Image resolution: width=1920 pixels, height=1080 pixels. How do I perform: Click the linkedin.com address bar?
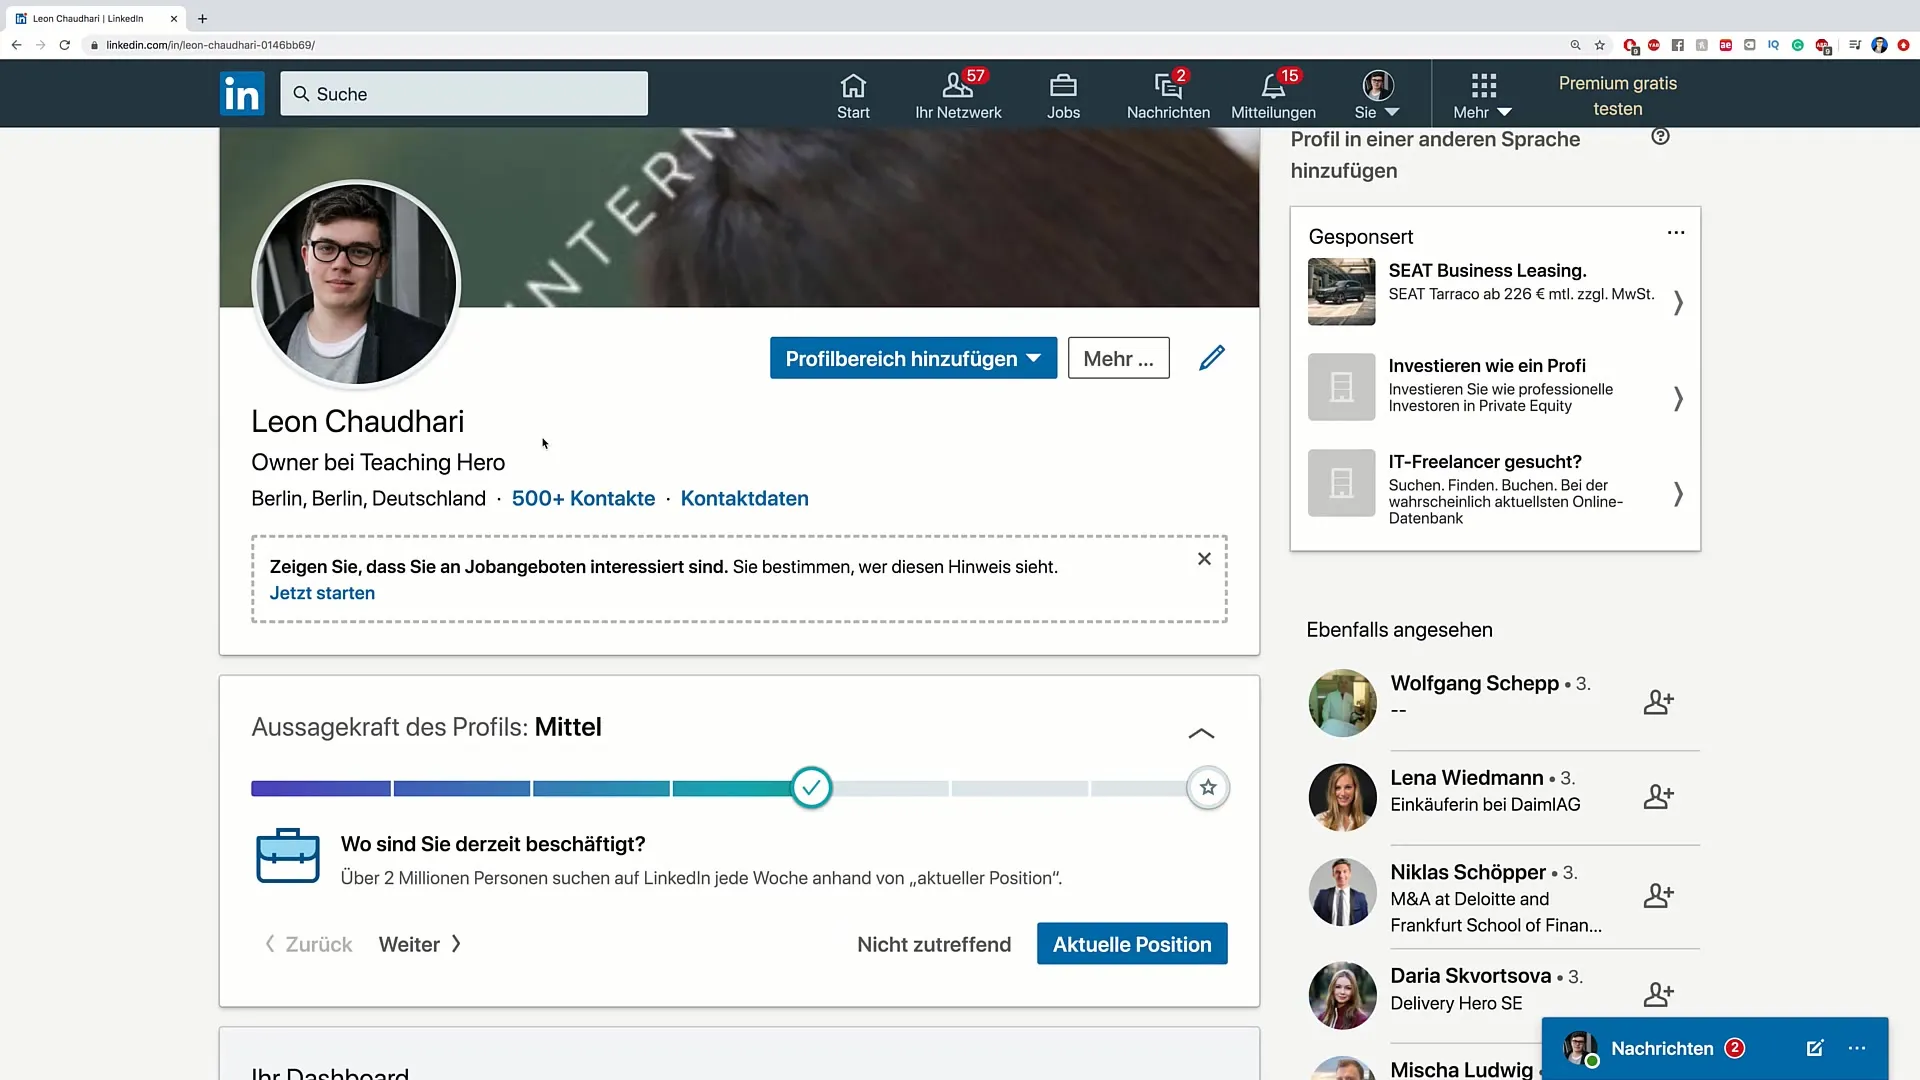click(x=820, y=45)
